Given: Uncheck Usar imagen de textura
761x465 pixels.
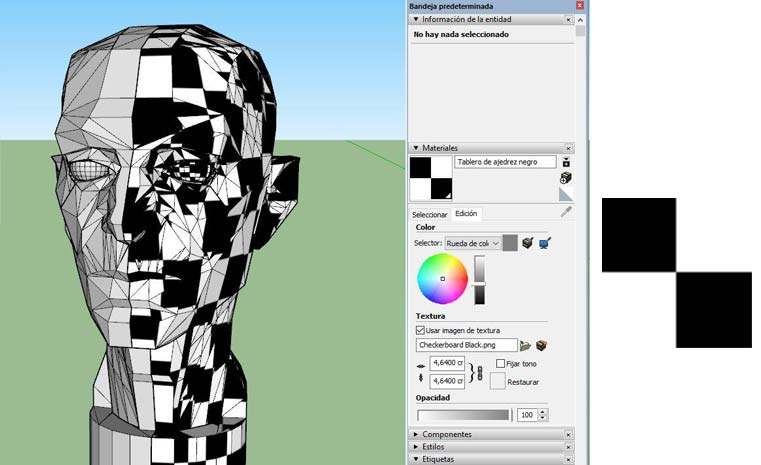Looking at the screenshot, I should pyautogui.click(x=420, y=330).
